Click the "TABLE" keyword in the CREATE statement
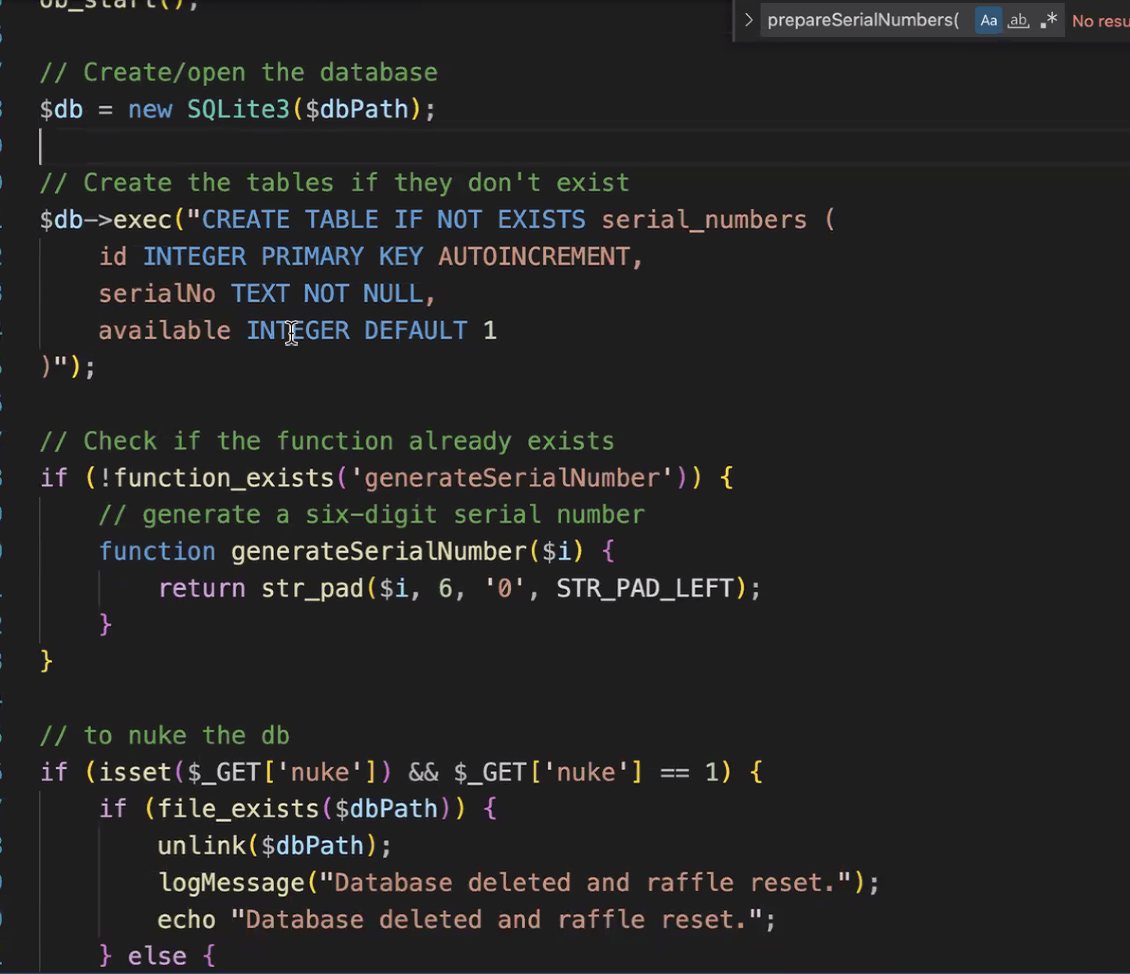The image size is (1130, 974). coord(342,220)
